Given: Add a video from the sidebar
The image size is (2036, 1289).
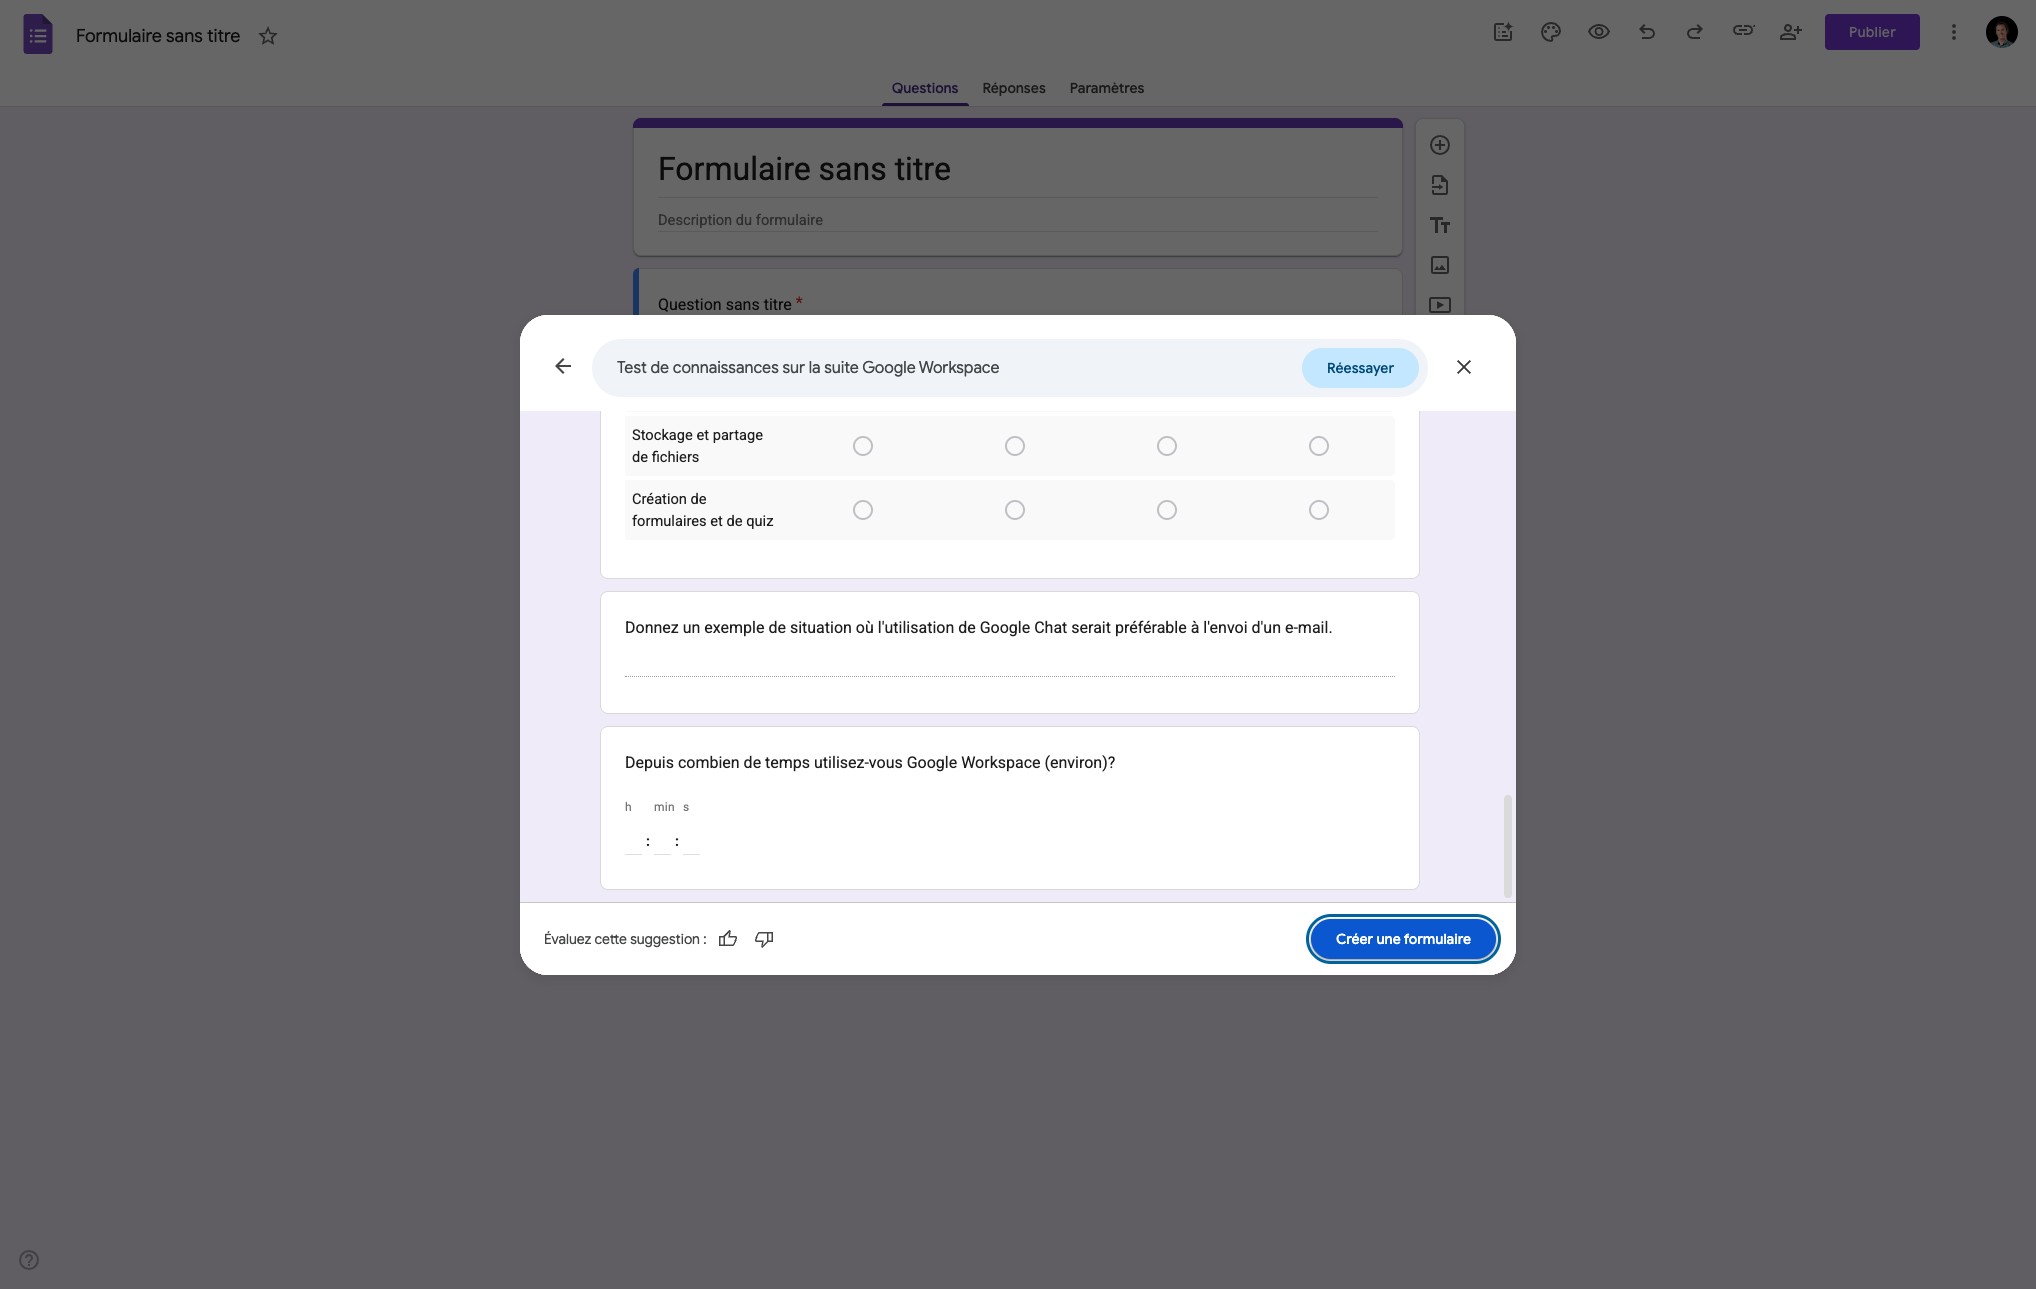Looking at the screenshot, I should click(x=1440, y=304).
